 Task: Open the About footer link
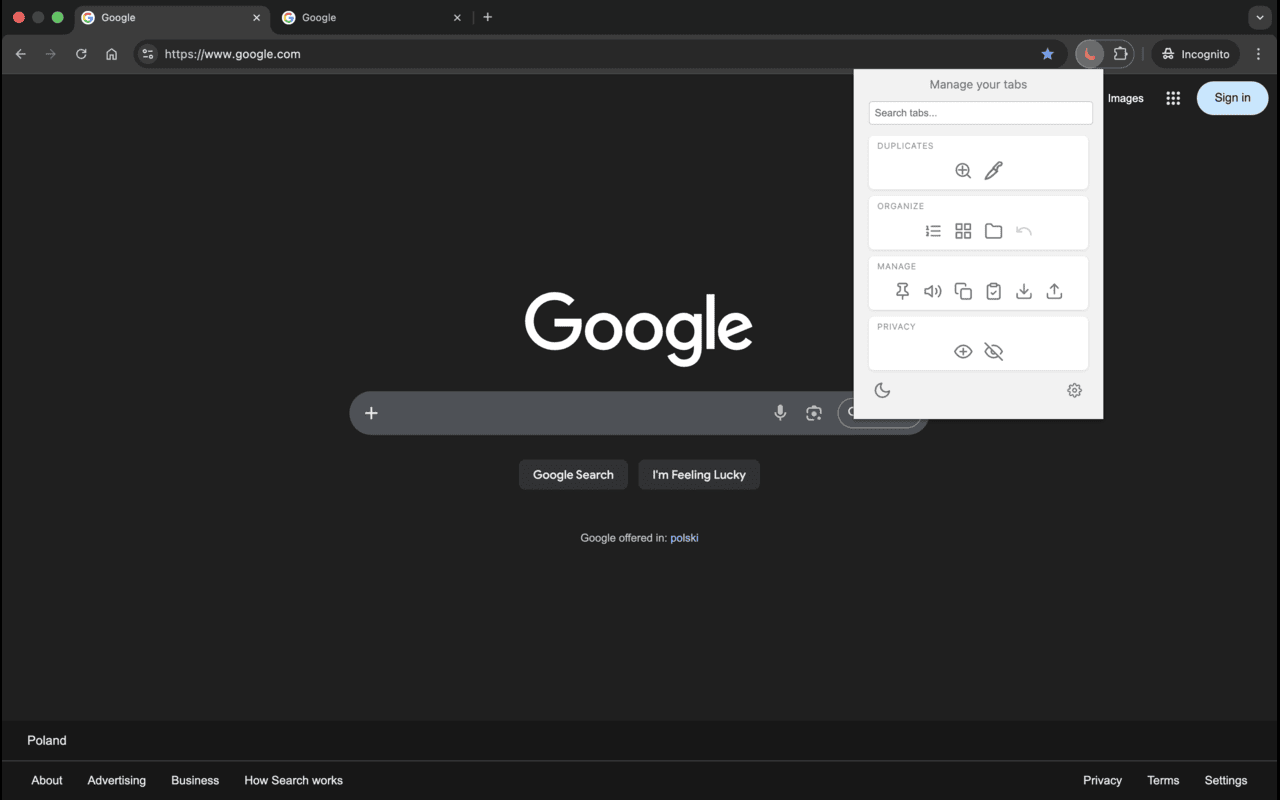pos(47,781)
